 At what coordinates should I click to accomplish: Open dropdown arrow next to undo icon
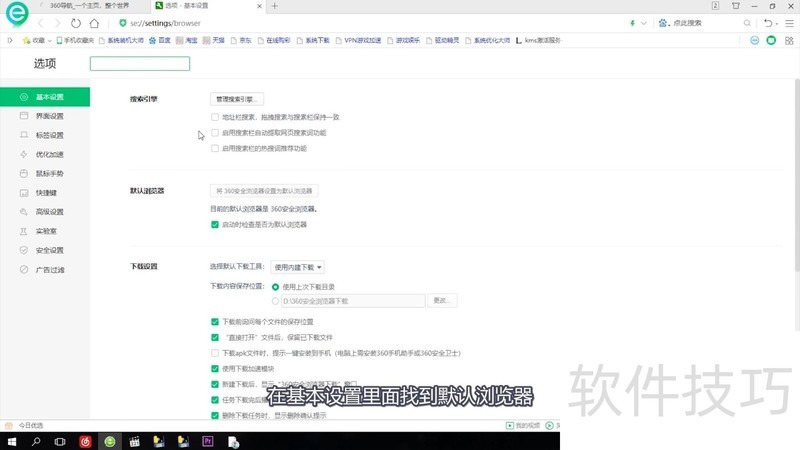coord(777,24)
